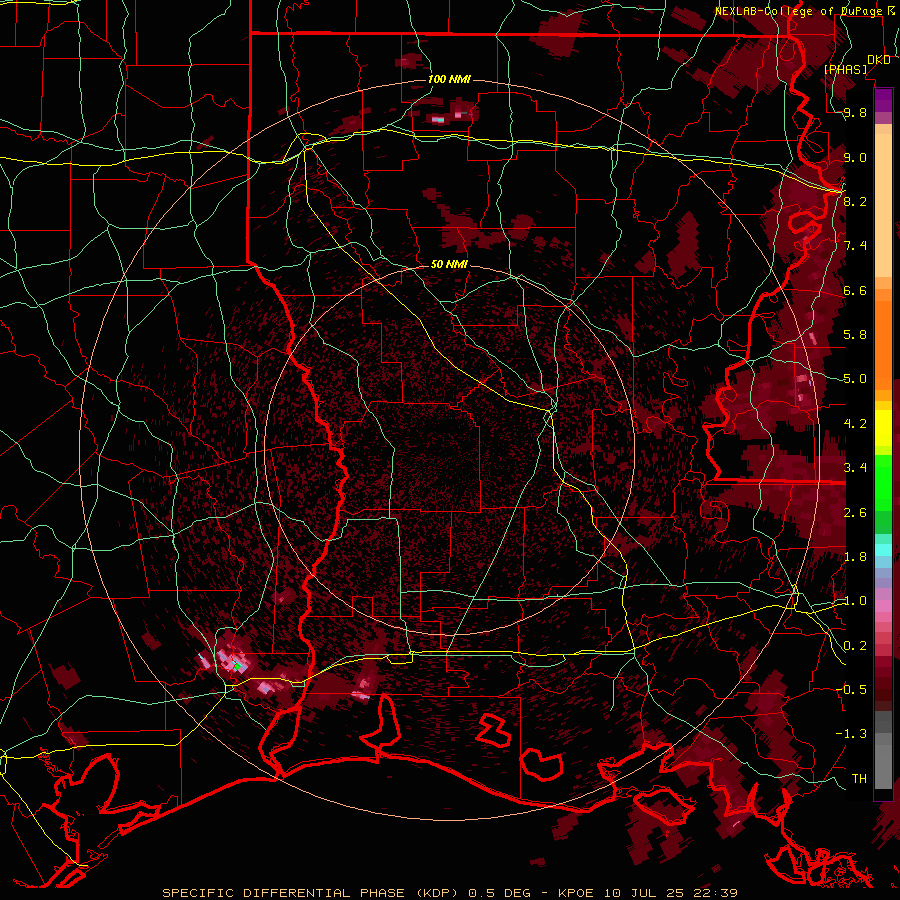Click the '50 NMI' range ring label
Screen dimensions: 900x900
point(449,264)
